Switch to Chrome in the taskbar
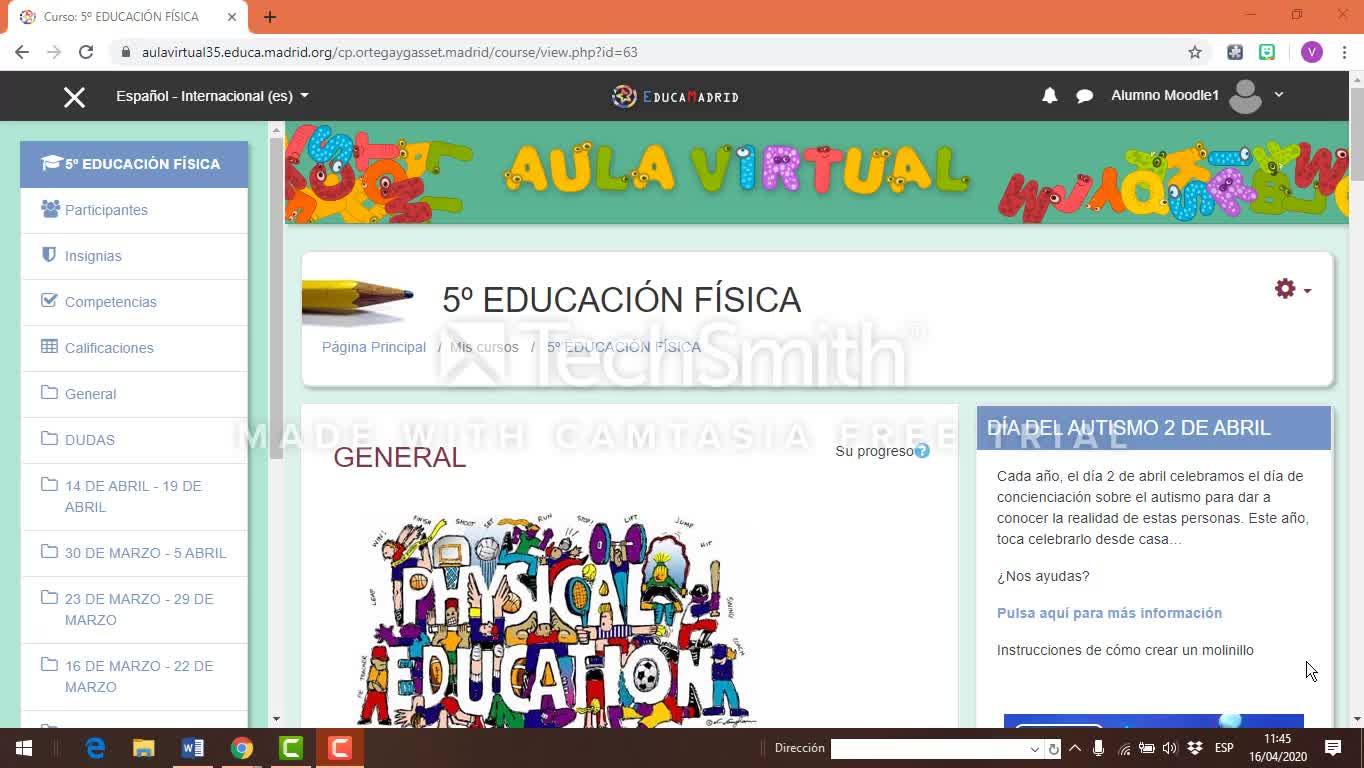The width and height of the screenshot is (1364, 768). (242, 748)
